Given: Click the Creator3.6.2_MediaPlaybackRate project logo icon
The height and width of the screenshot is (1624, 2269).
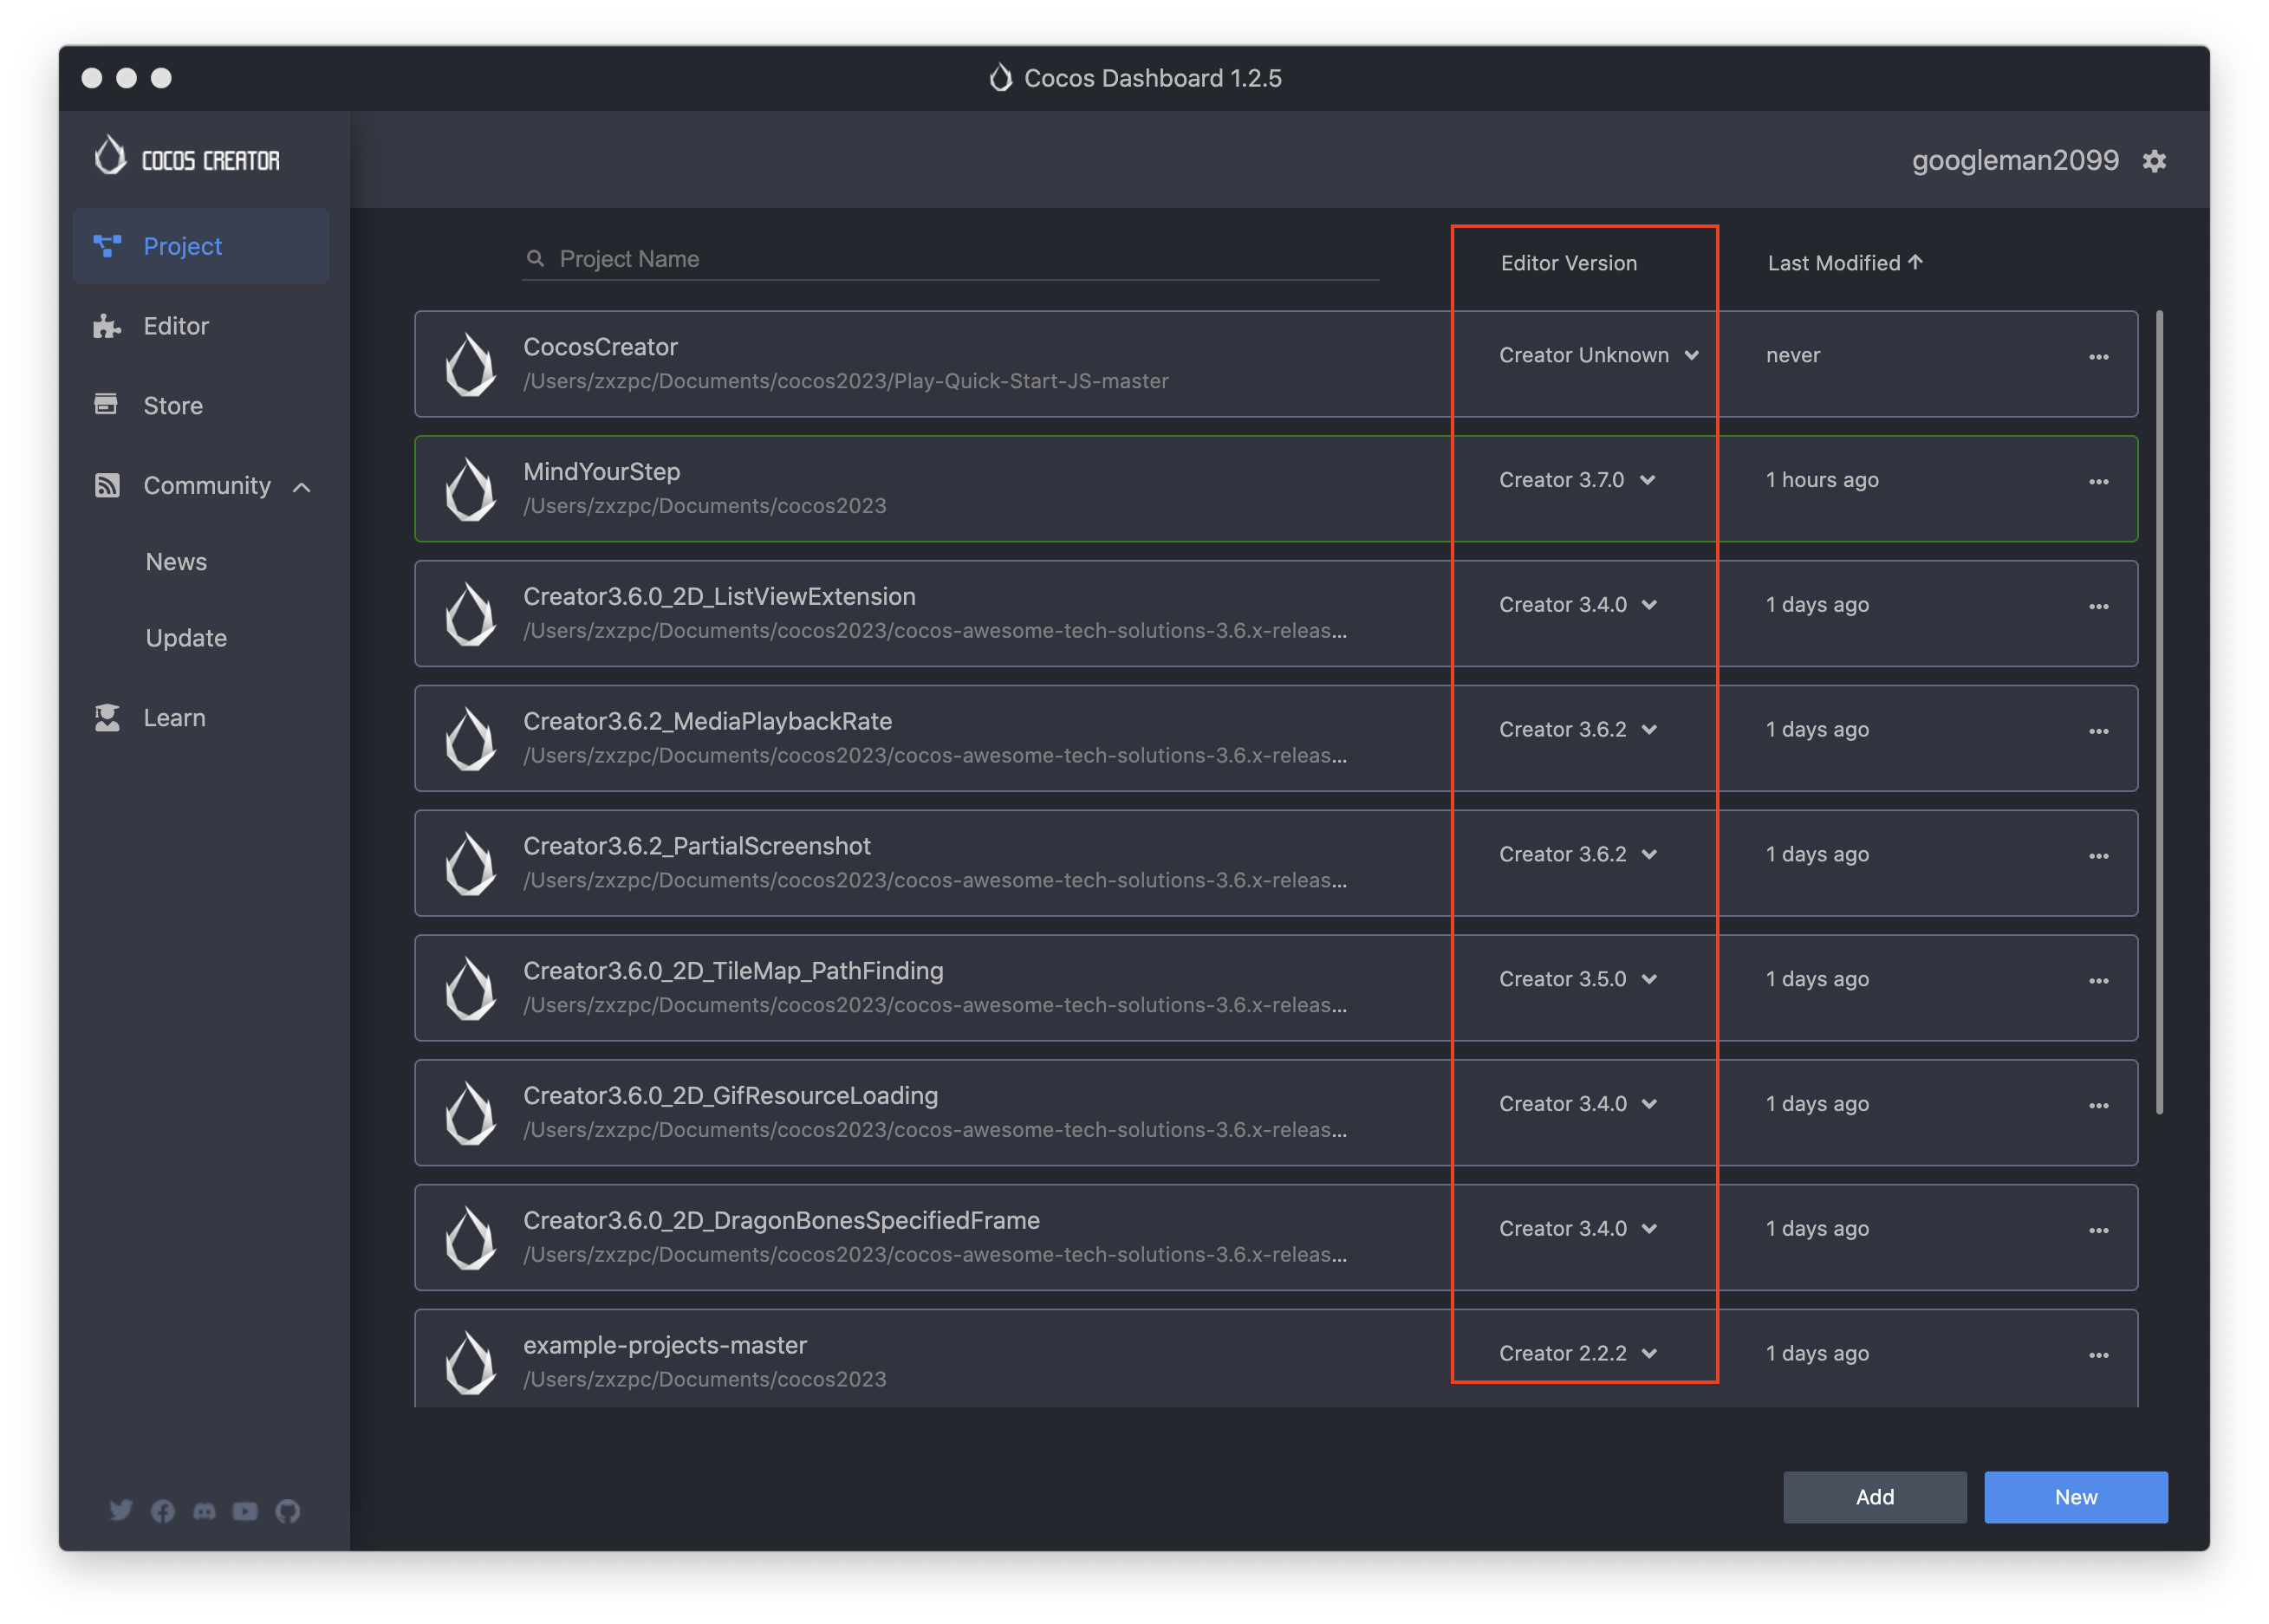Looking at the screenshot, I should [x=470, y=739].
